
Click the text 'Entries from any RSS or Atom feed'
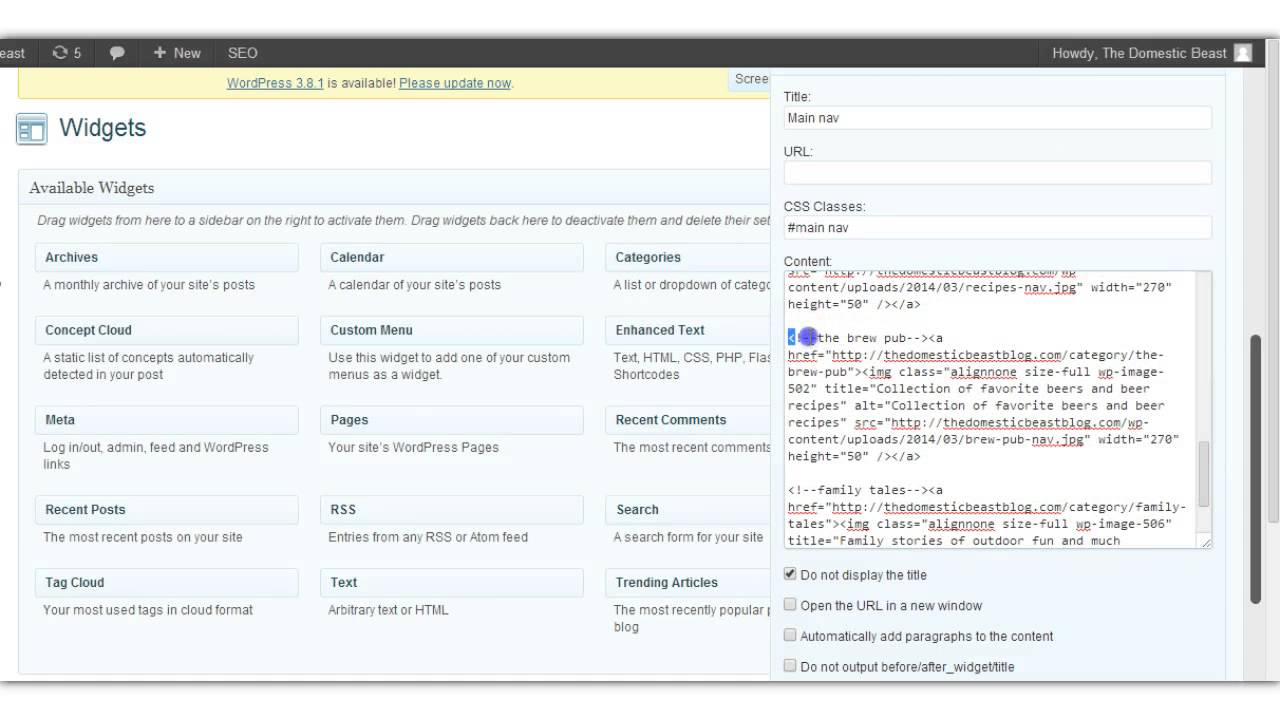428,537
